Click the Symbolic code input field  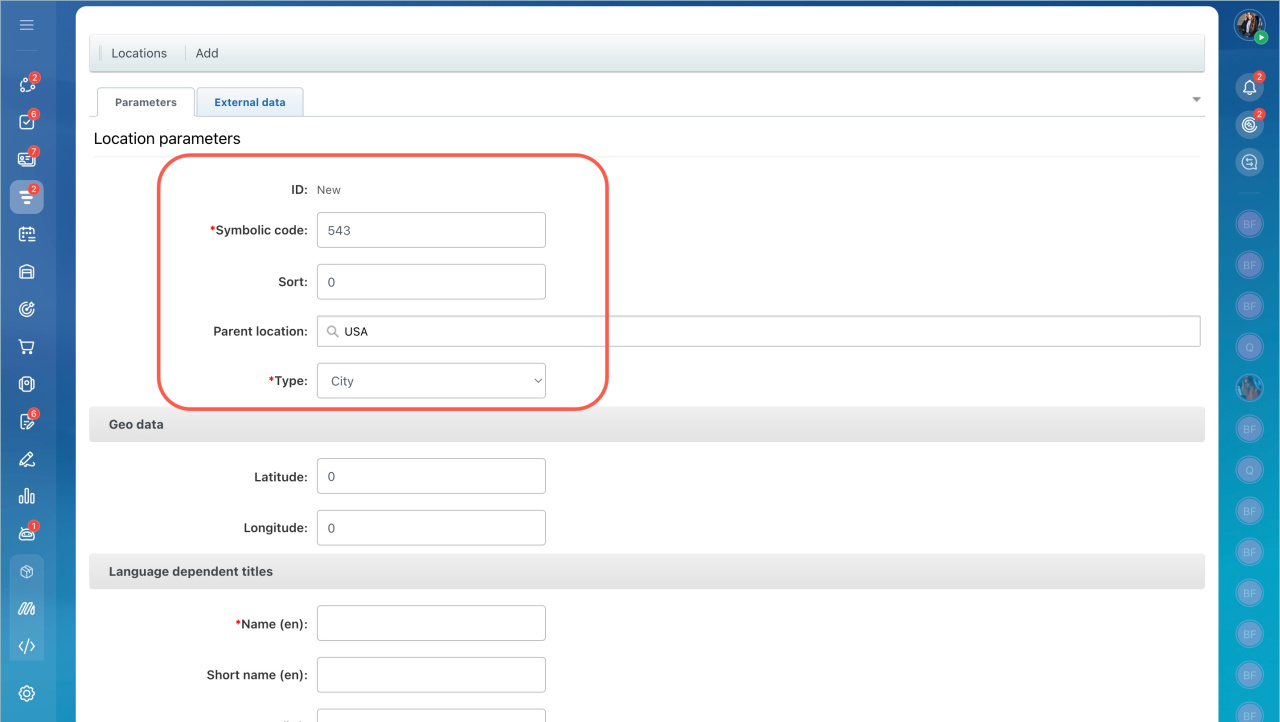click(431, 230)
